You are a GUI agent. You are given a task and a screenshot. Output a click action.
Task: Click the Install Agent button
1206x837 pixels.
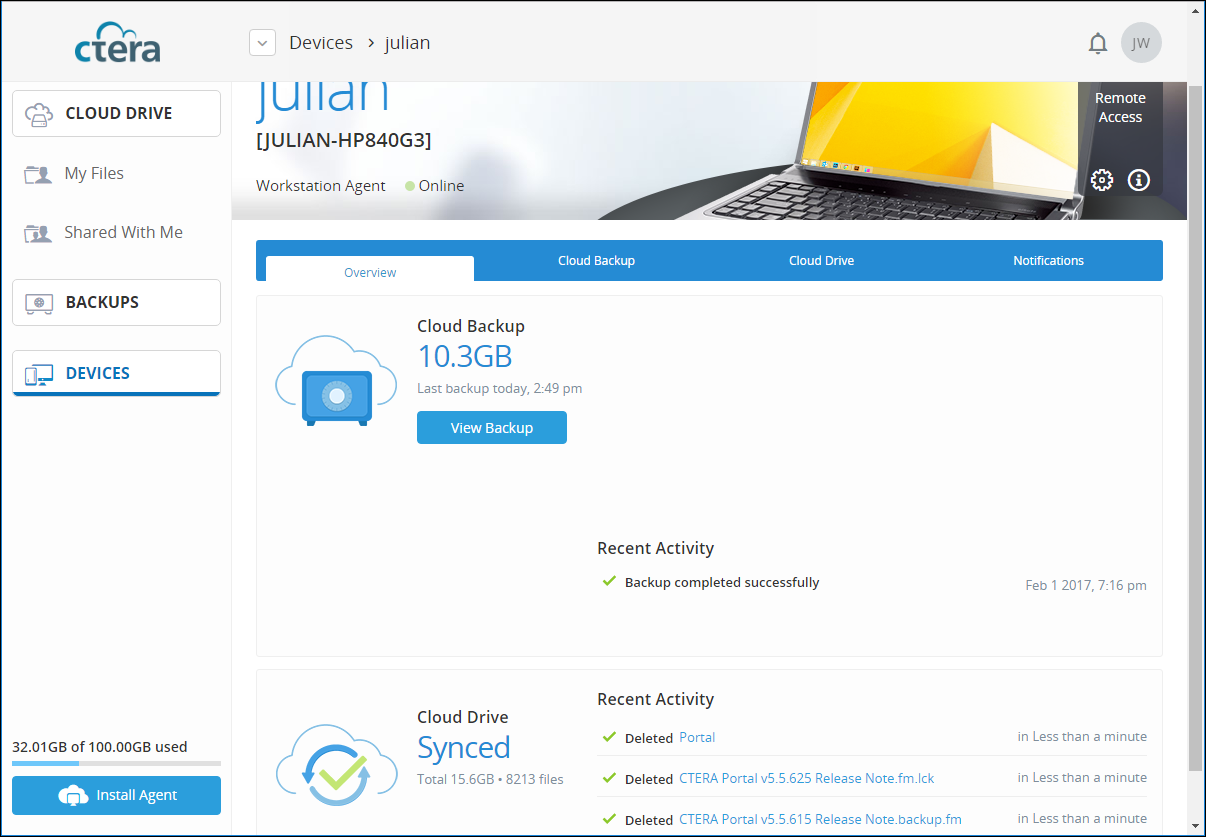[x=116, y=795]
